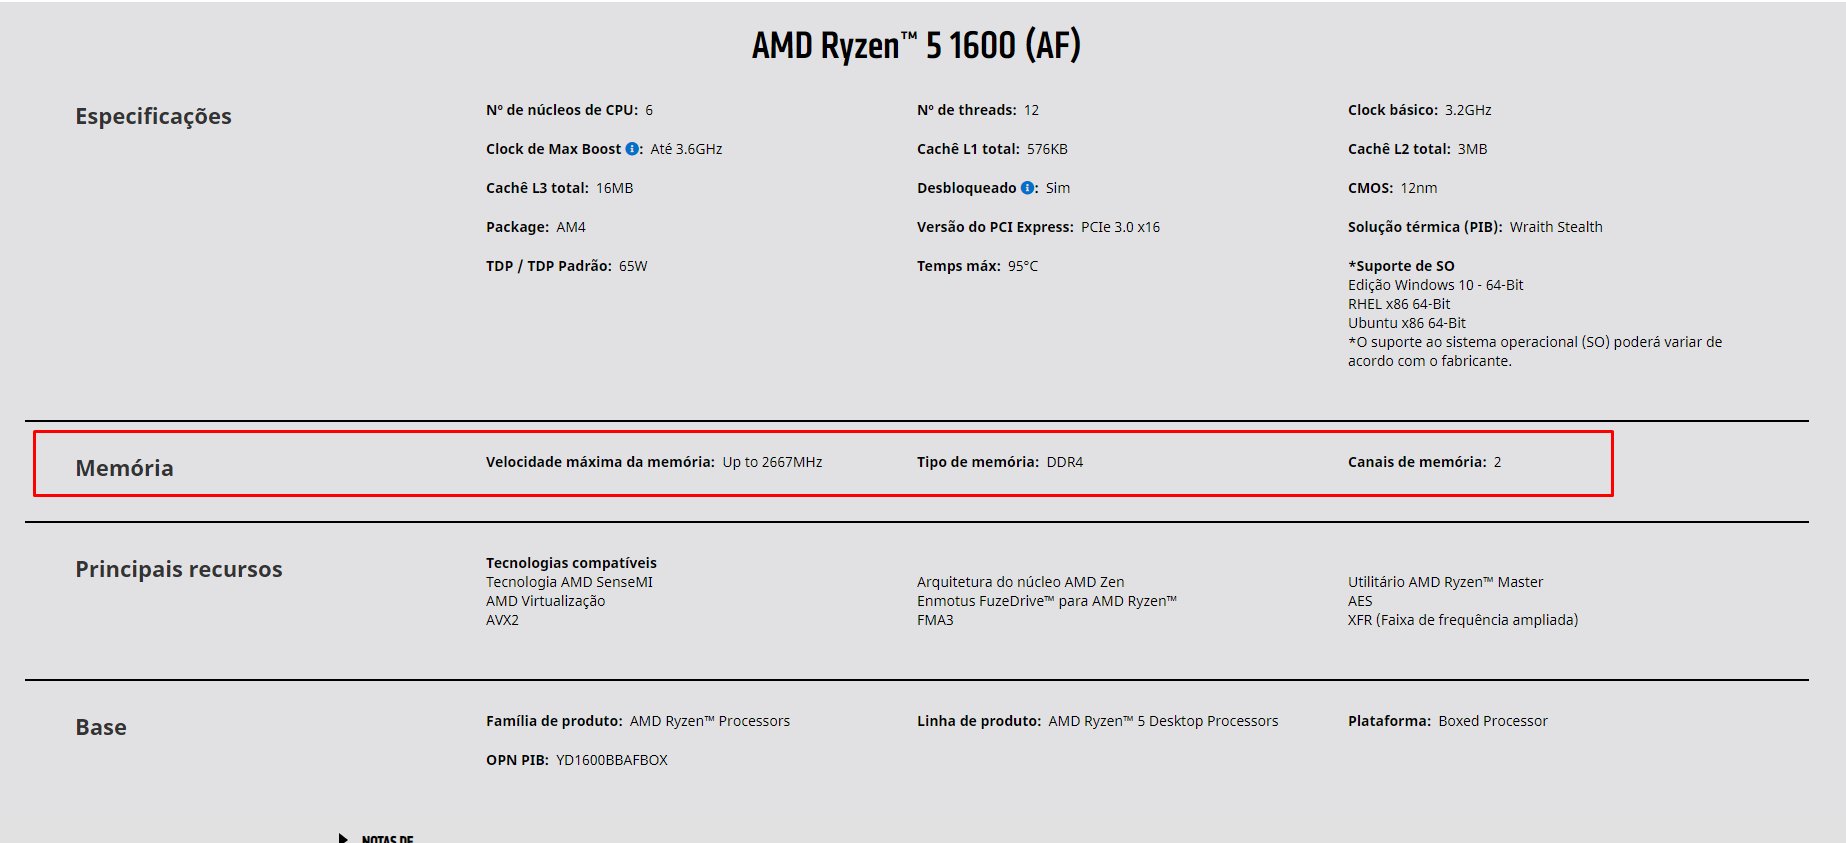Click the AMD Ryzen 5 1600 (AF) title

click(916, 45)
